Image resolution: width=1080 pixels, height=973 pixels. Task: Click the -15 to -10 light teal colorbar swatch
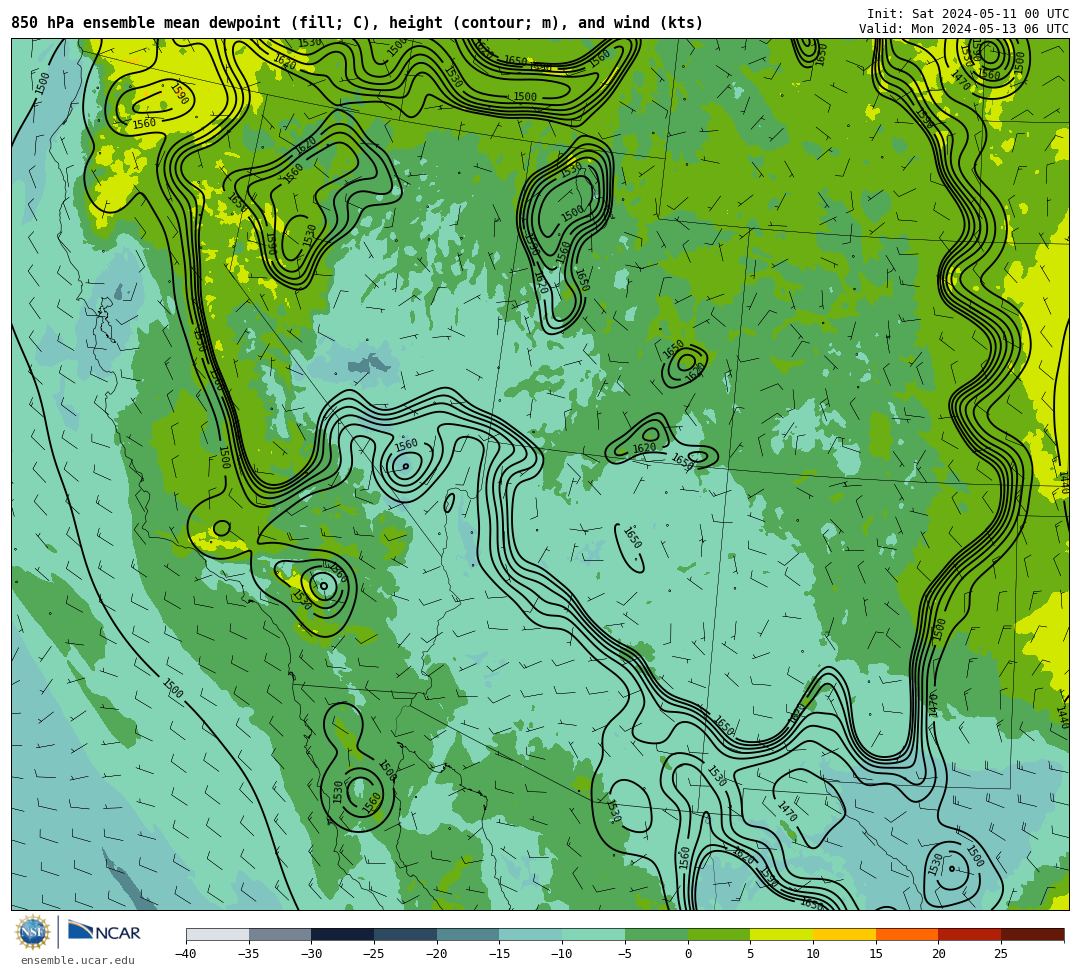(x=531, y=935)
